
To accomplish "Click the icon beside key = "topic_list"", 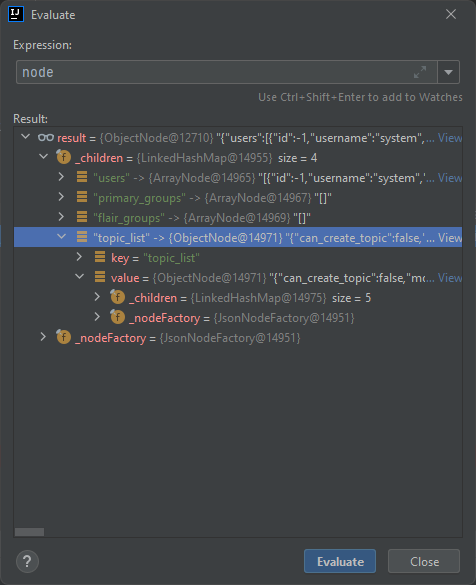I will (x=100, y=257).
